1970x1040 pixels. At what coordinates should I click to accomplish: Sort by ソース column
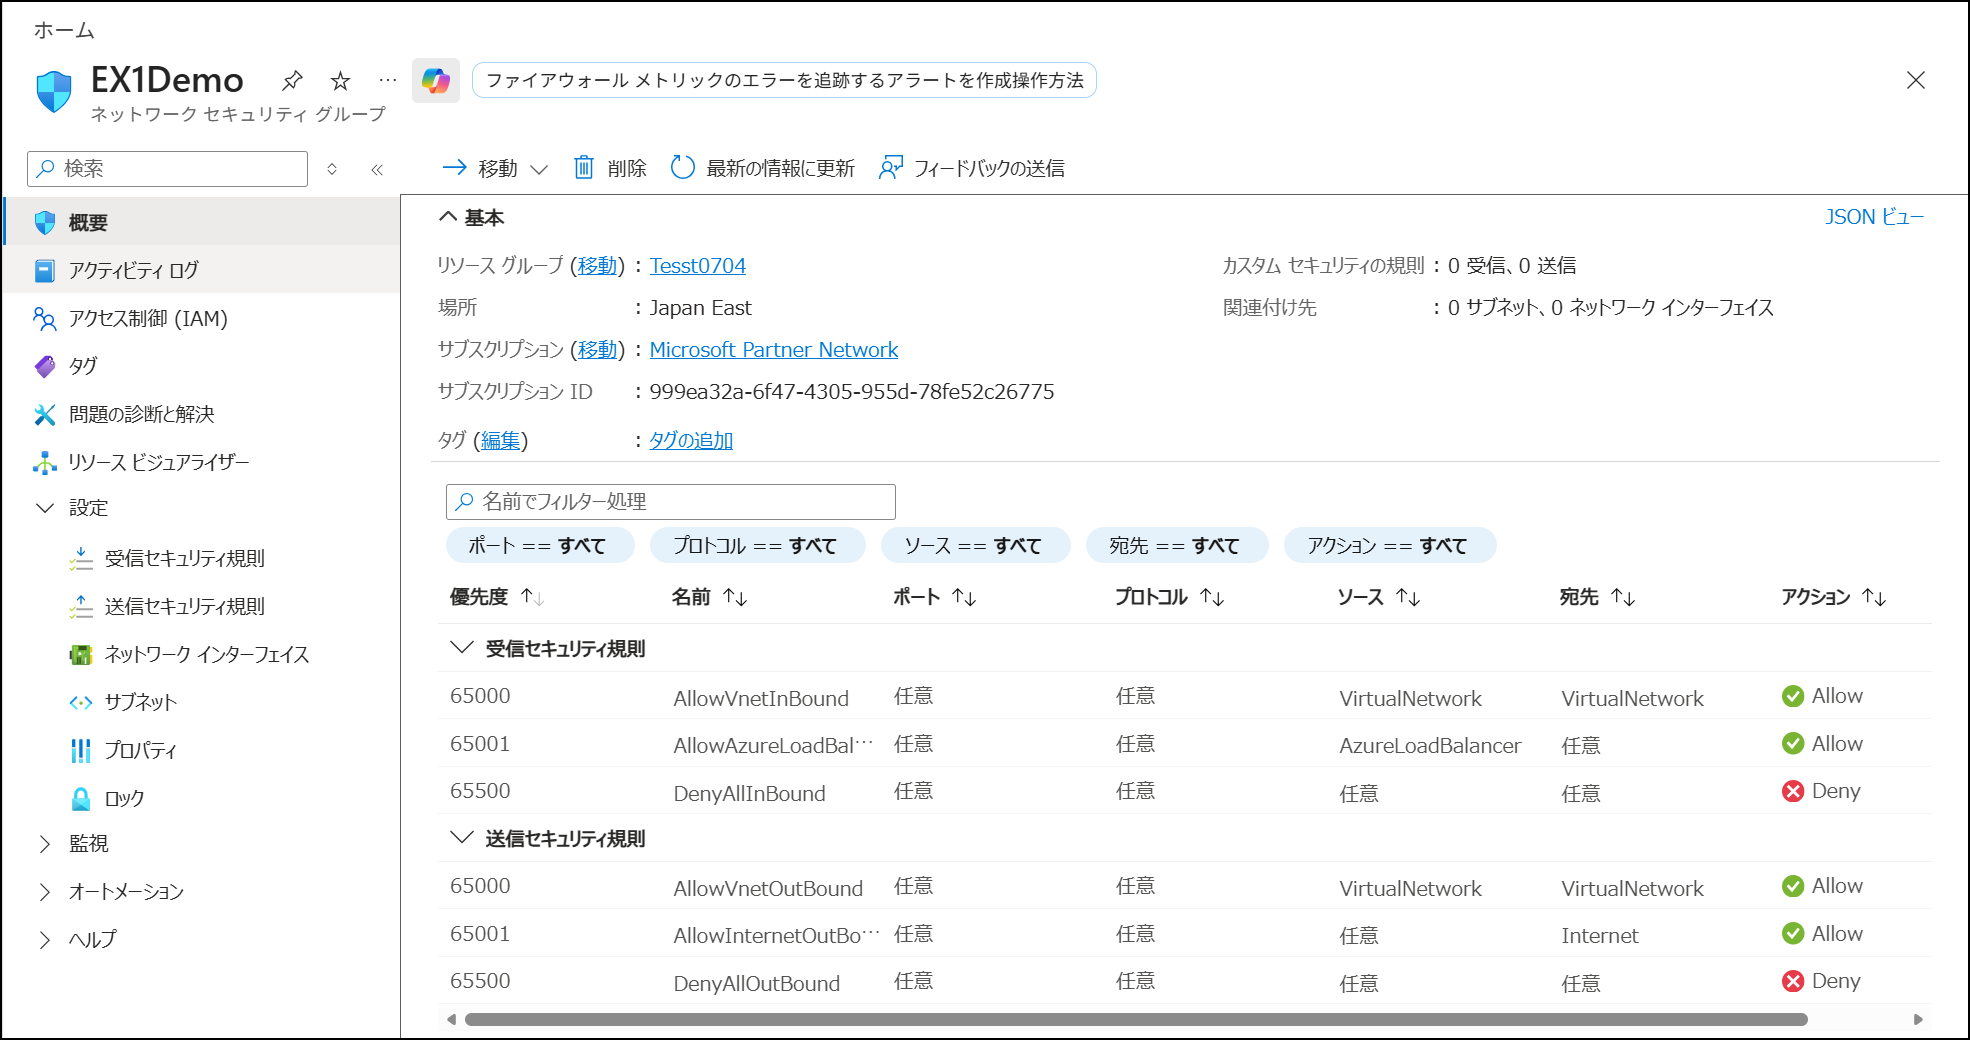pos(1379,597)
